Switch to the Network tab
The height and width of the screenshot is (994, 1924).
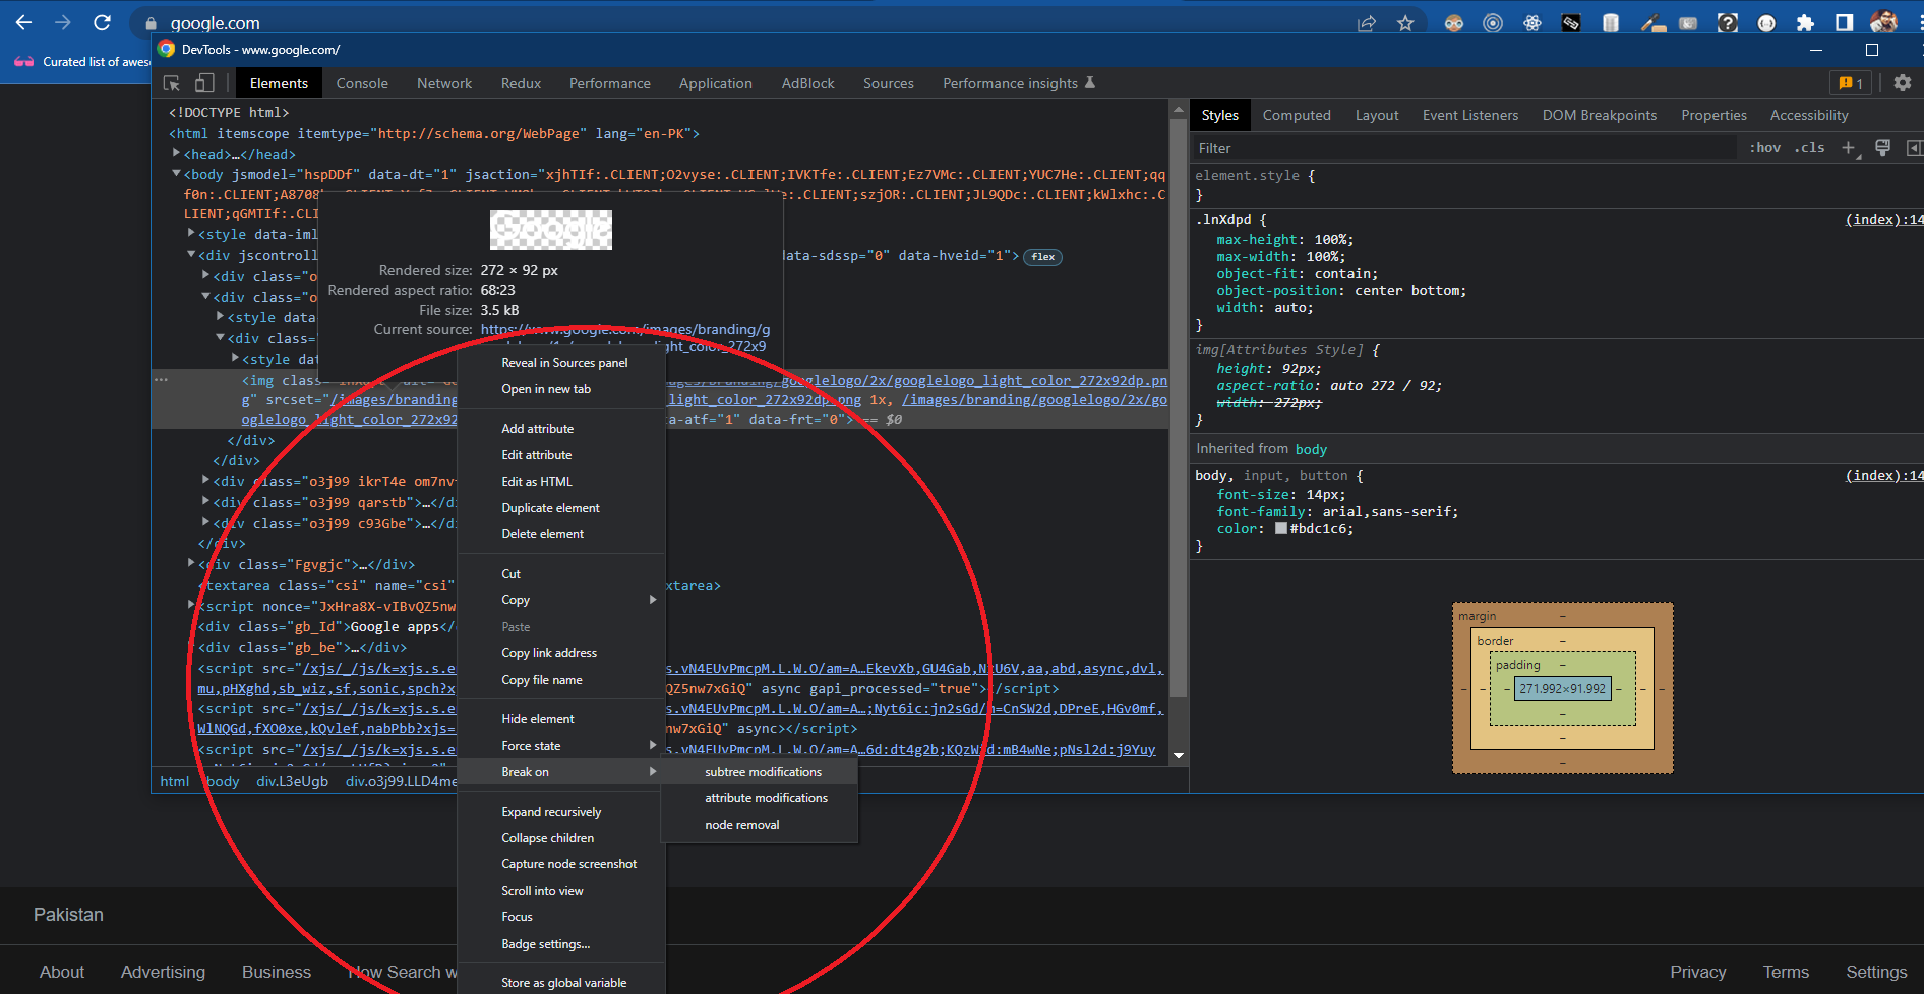444,83
